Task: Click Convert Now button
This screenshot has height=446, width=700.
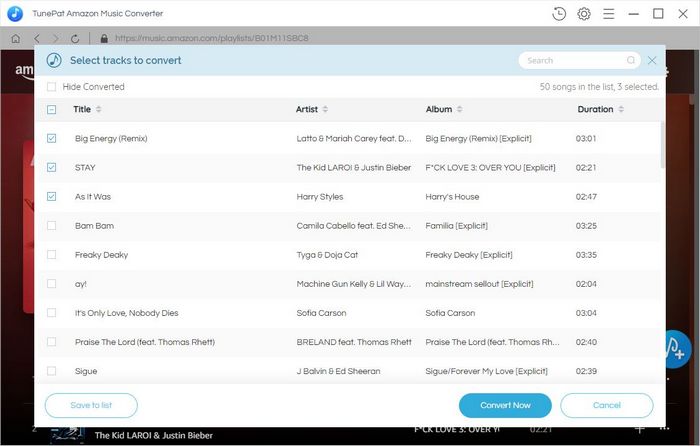Action: click(505, 405)
